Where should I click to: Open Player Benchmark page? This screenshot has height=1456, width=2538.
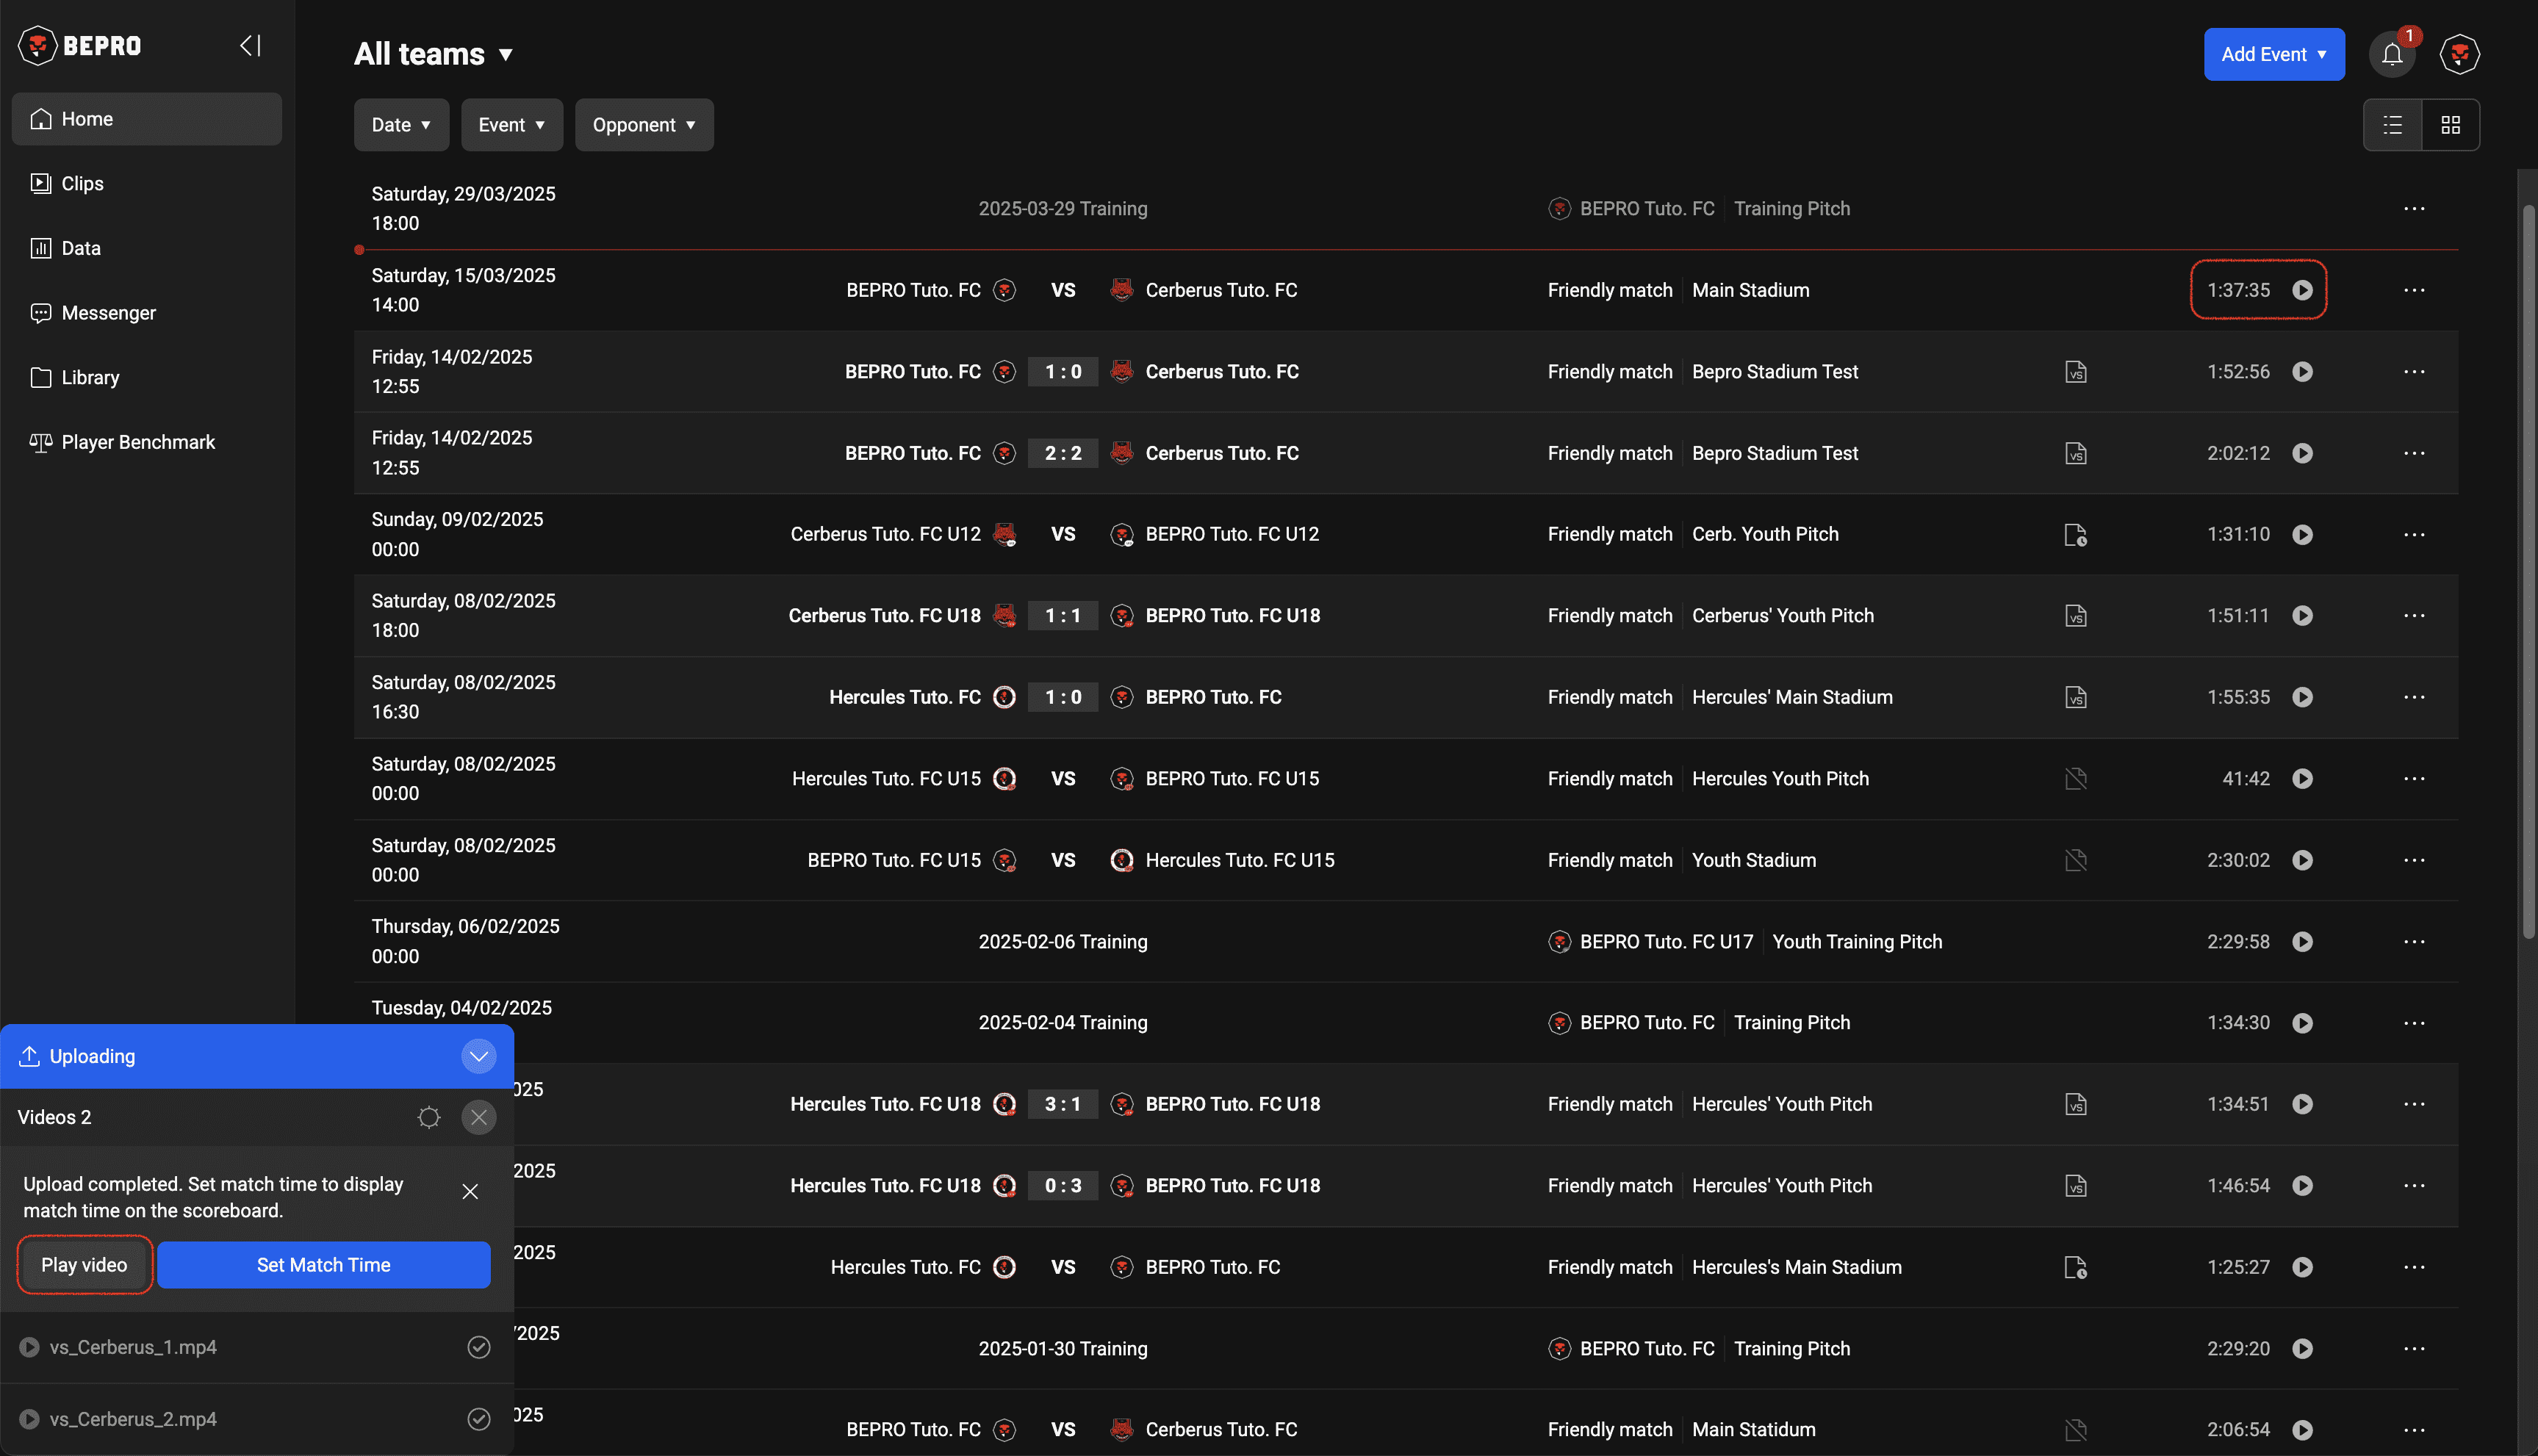click(x=138, y=442)
